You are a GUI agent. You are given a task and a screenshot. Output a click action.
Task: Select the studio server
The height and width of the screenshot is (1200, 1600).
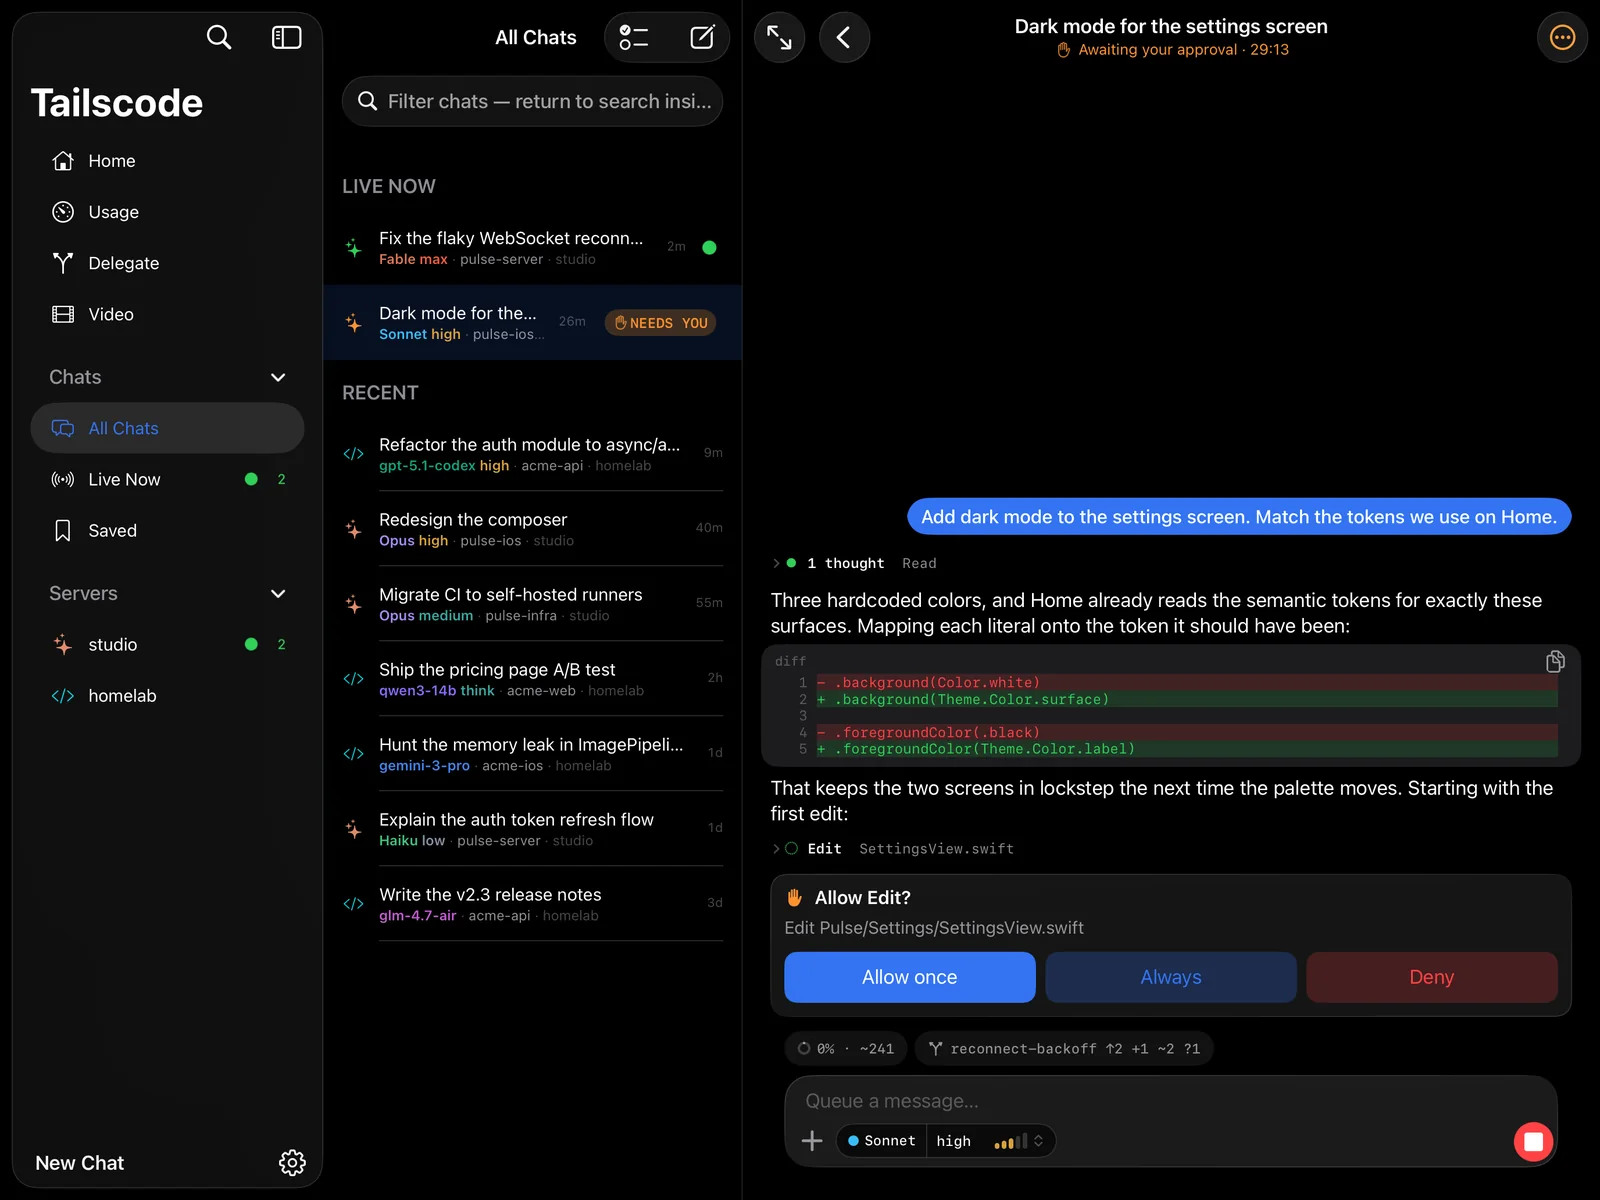click(167, 644)
